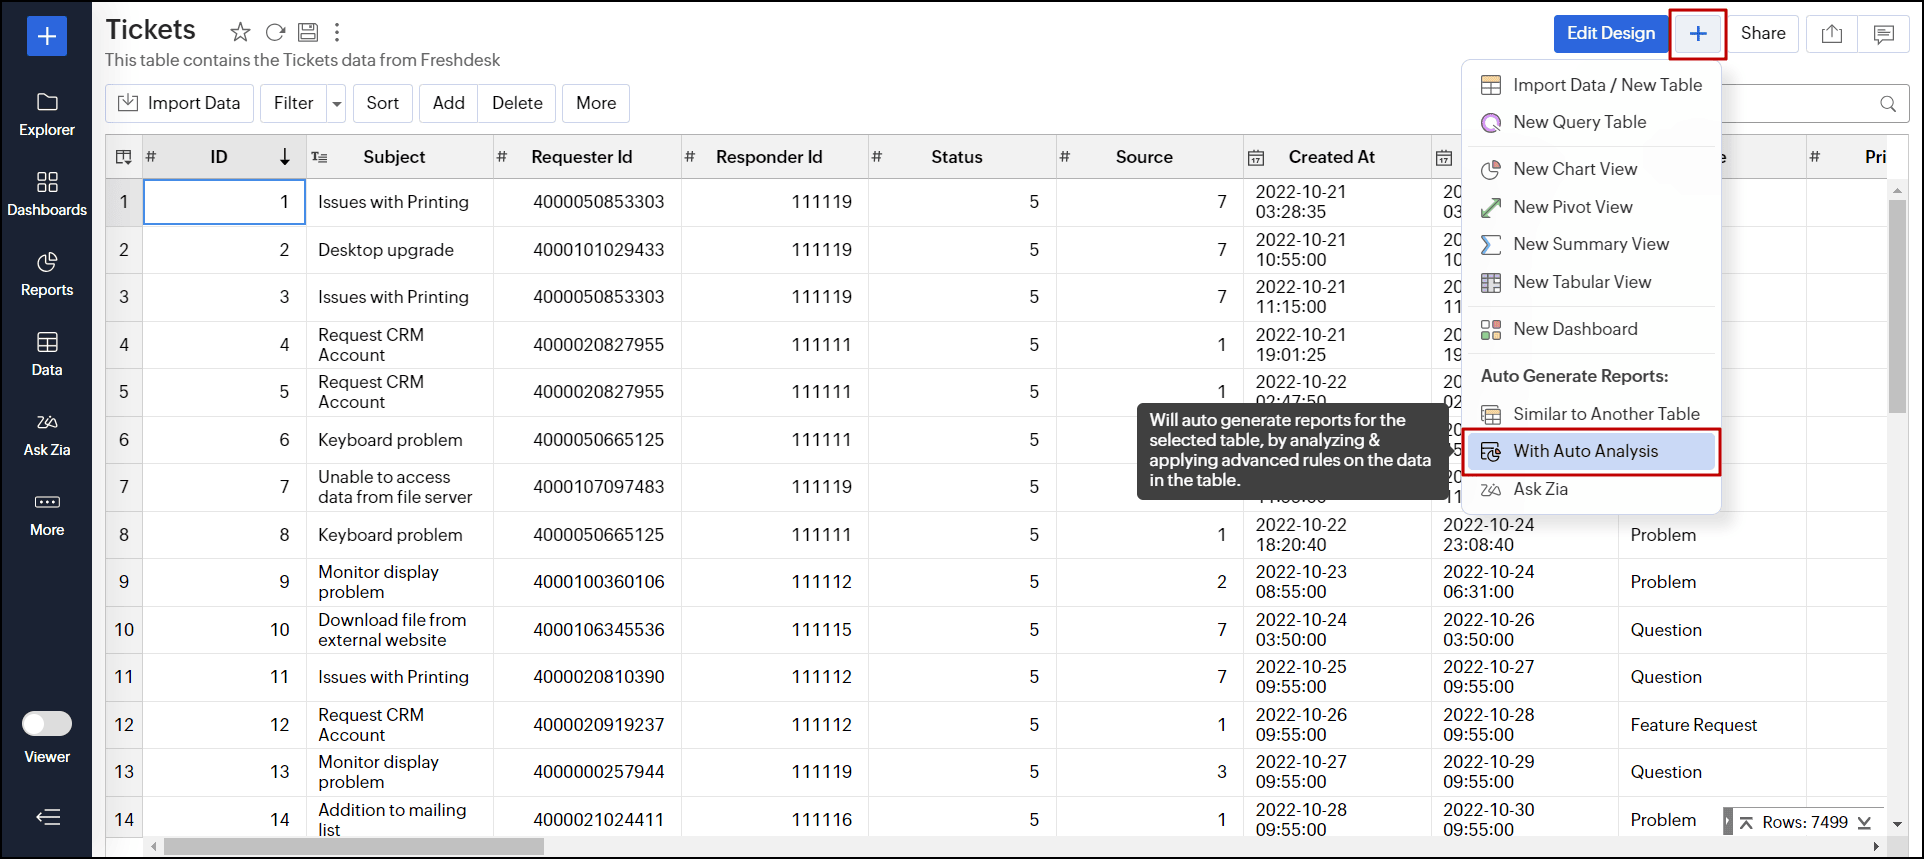
Task: Open the More toolbar menu
Action: pos(596,104)
